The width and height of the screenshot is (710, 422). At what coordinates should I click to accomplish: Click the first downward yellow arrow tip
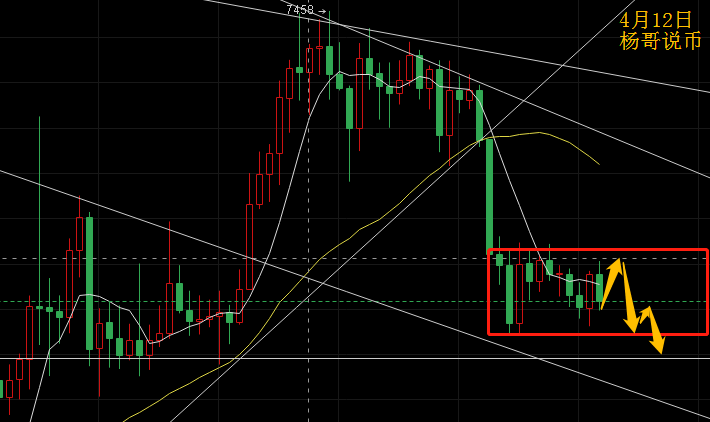pos(630,325)
